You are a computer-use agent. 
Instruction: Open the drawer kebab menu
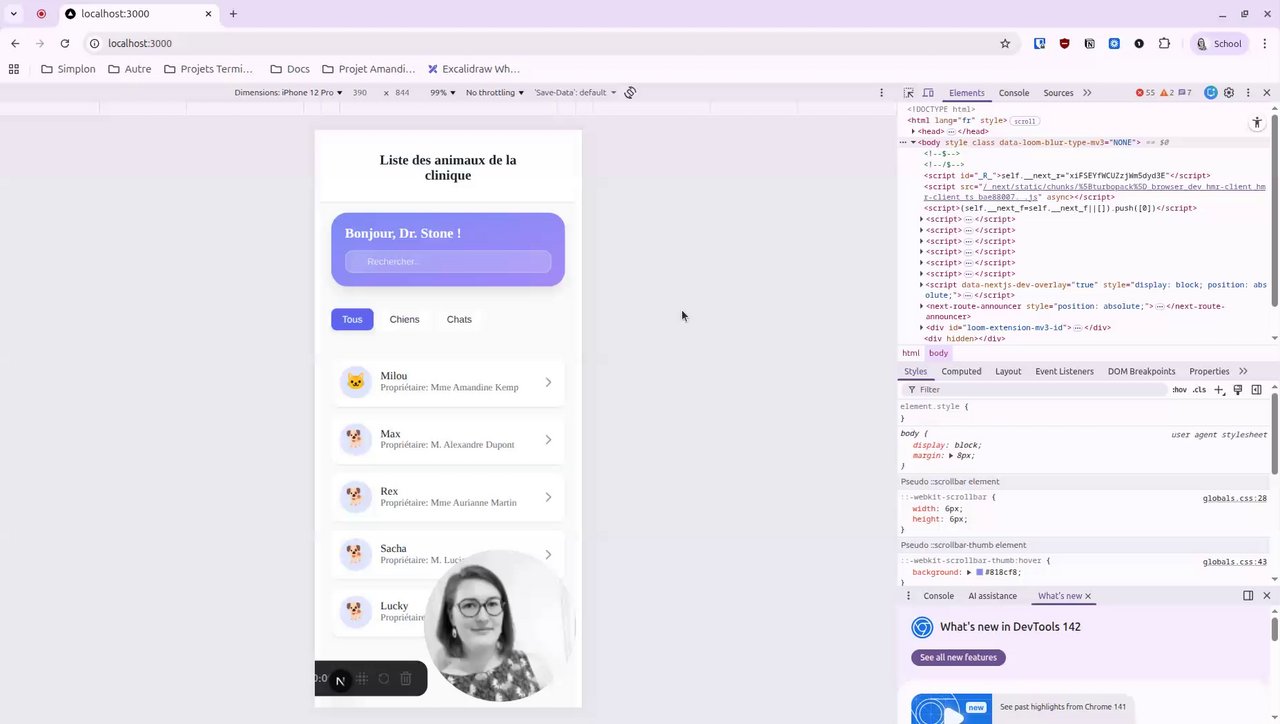coord(908,596)
